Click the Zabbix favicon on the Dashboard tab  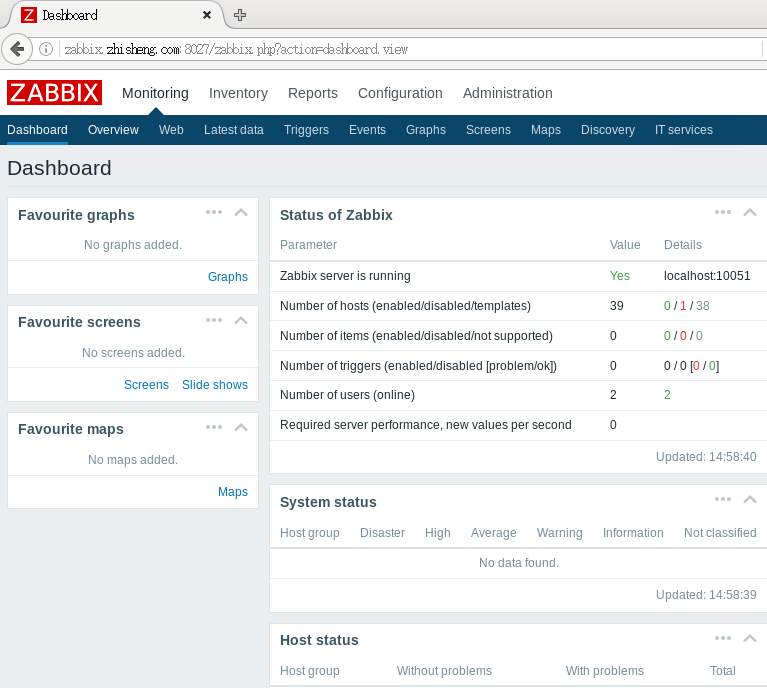[29, 15]
